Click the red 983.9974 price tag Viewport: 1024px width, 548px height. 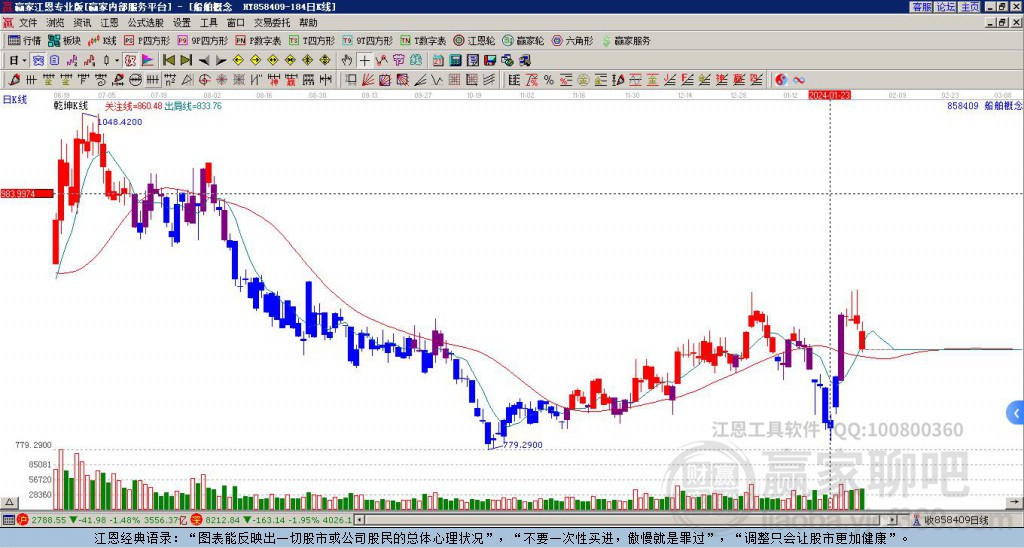tap(27, 193)
